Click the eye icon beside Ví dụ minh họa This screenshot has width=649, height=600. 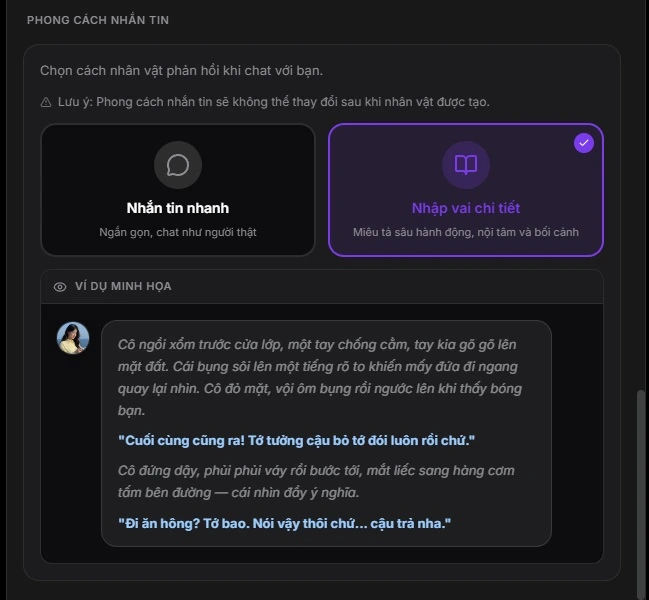pyautogui.click(x=60, y=287)
